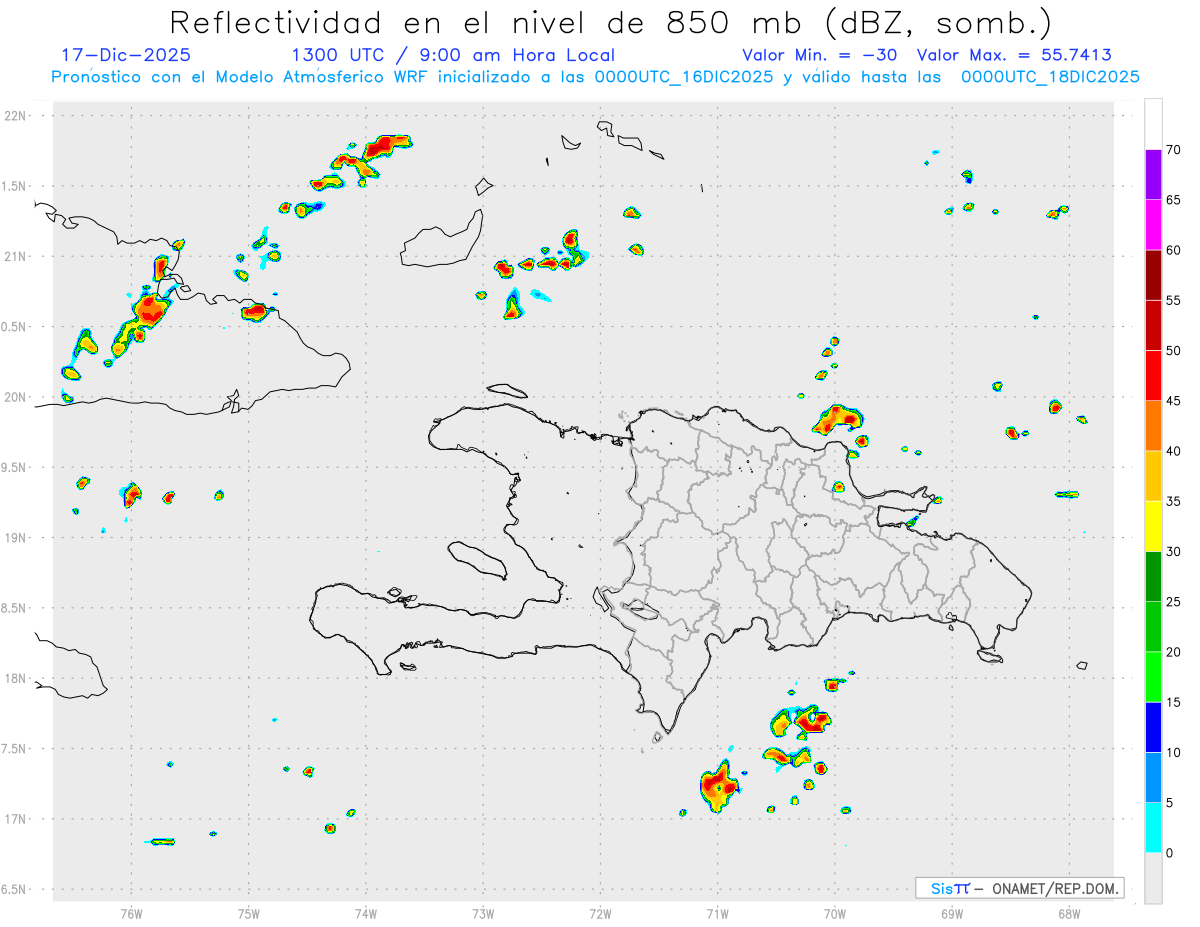Click the '15' label on the color scale
1200x927 pixels.
tap(1174, 703)
